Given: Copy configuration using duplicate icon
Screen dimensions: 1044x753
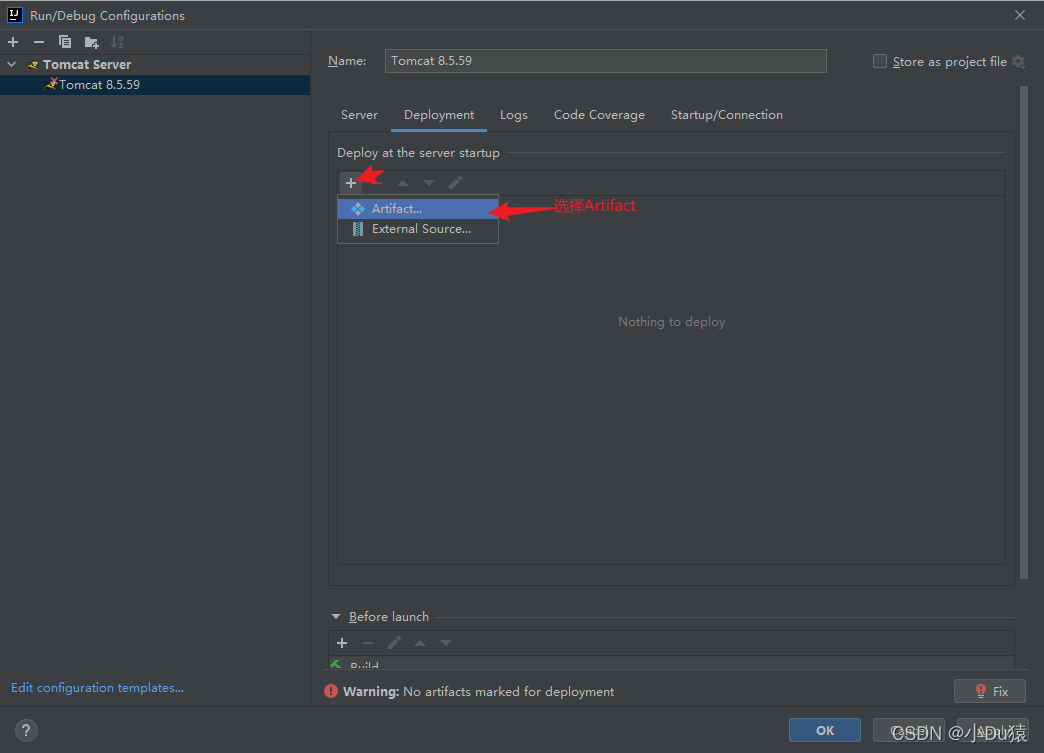Looking at the screenshot, I should coord(65,42).
